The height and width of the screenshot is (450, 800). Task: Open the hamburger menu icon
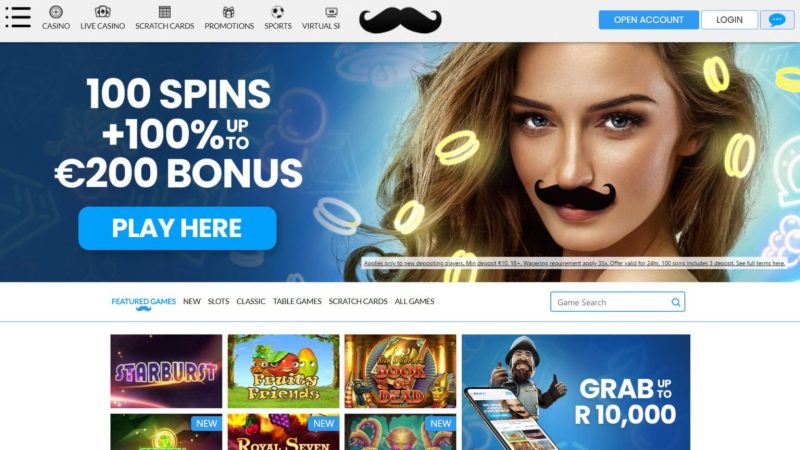point(18,17)
